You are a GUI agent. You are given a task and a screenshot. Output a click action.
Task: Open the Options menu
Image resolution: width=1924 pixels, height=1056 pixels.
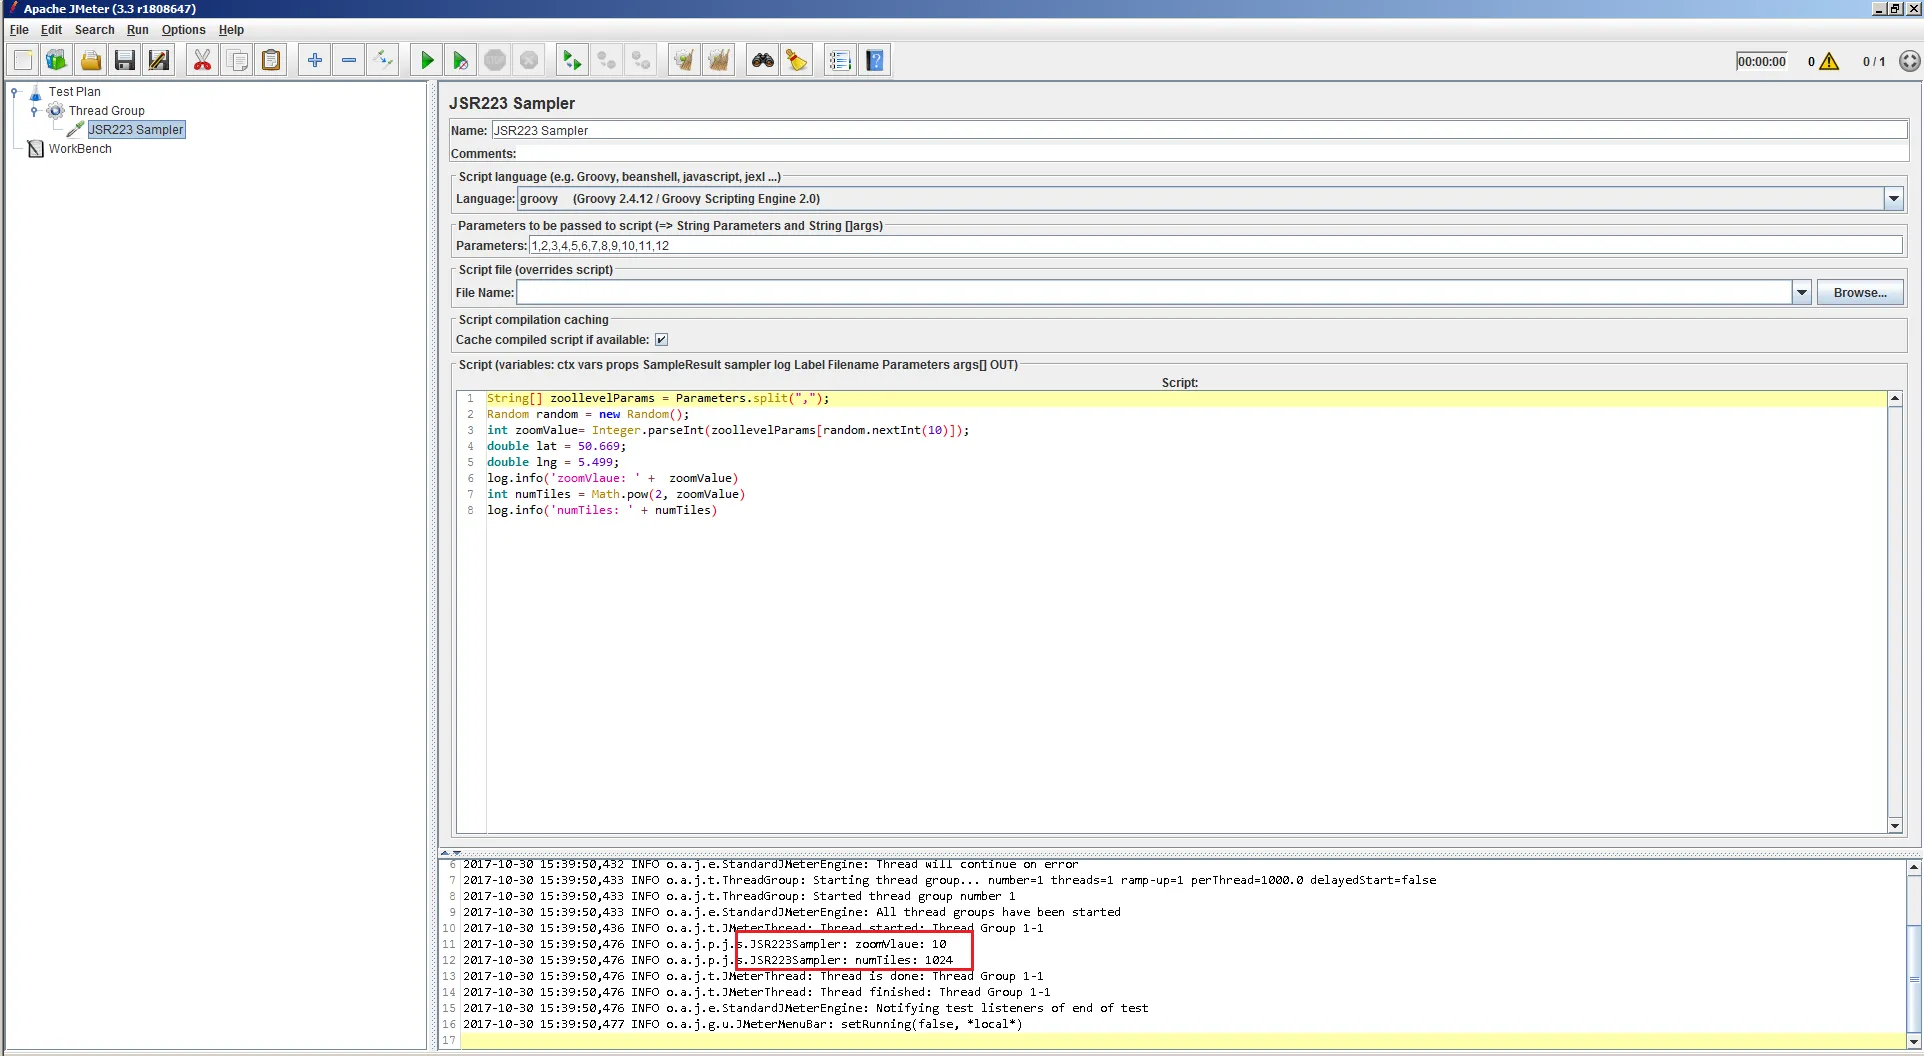click(x=183, y=30)
